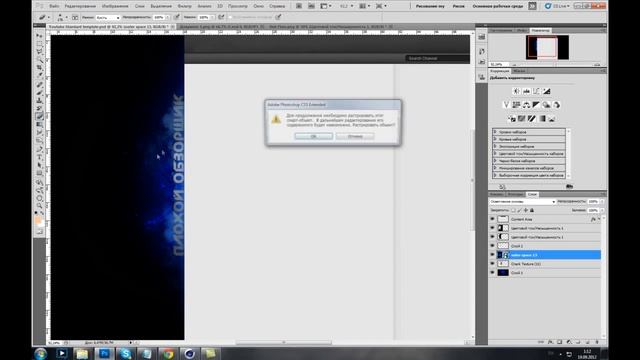640x360 pixels.
Task: Switch to the Маски tab
Action: click(x=519, y=71)
